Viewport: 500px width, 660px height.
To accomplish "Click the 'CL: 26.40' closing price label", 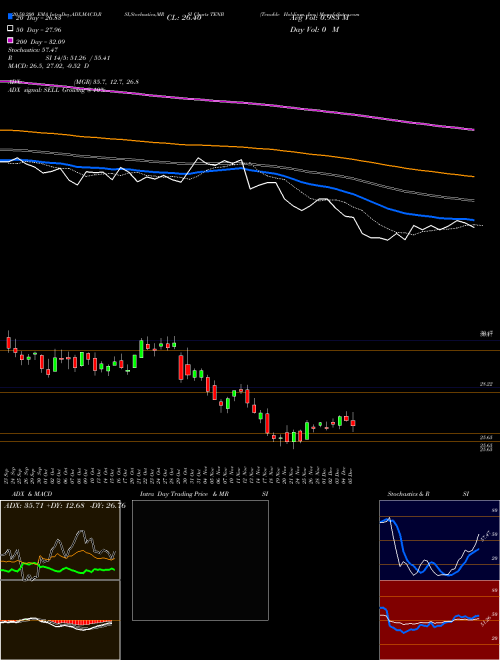I will pos(184,18).
